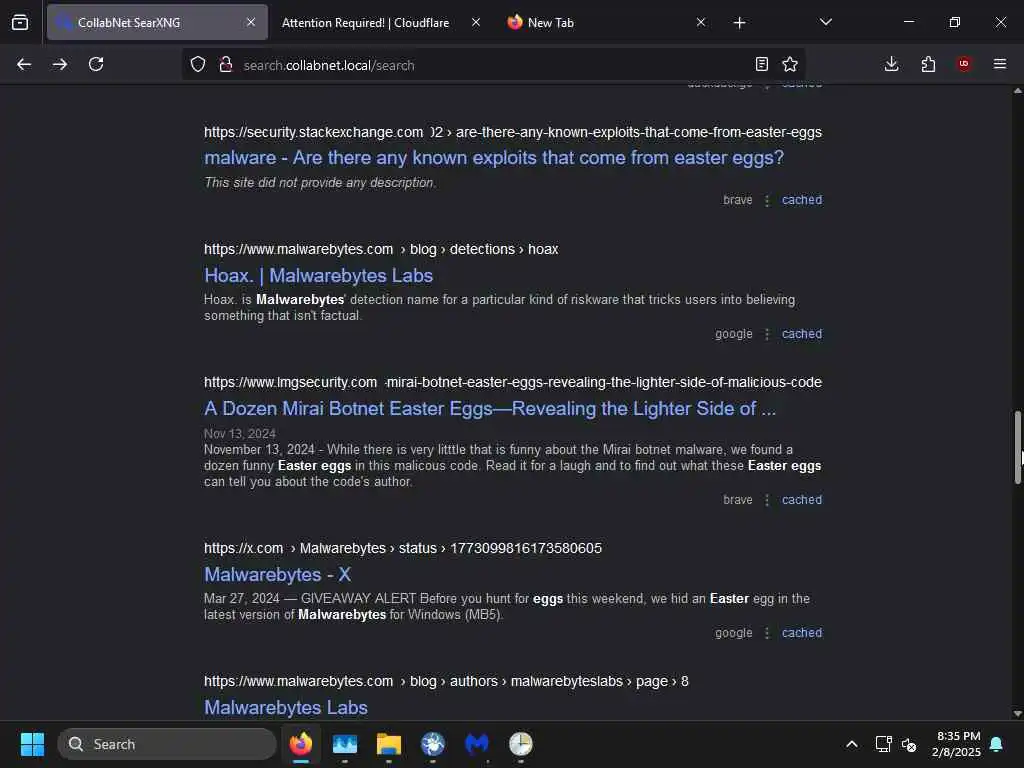The width and height of the screenshot is (1024, 768).
Task: Click the www.lmgsecurity.com URL text
Action: 291,382
